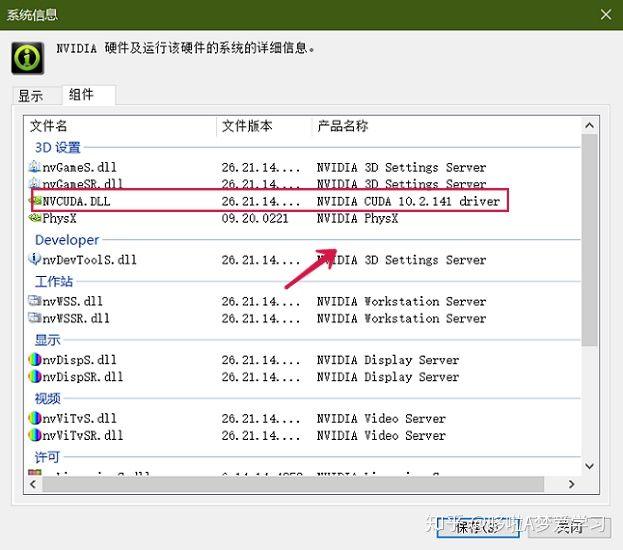Click the nvViTvSR.dll color icon

point(35,435)
